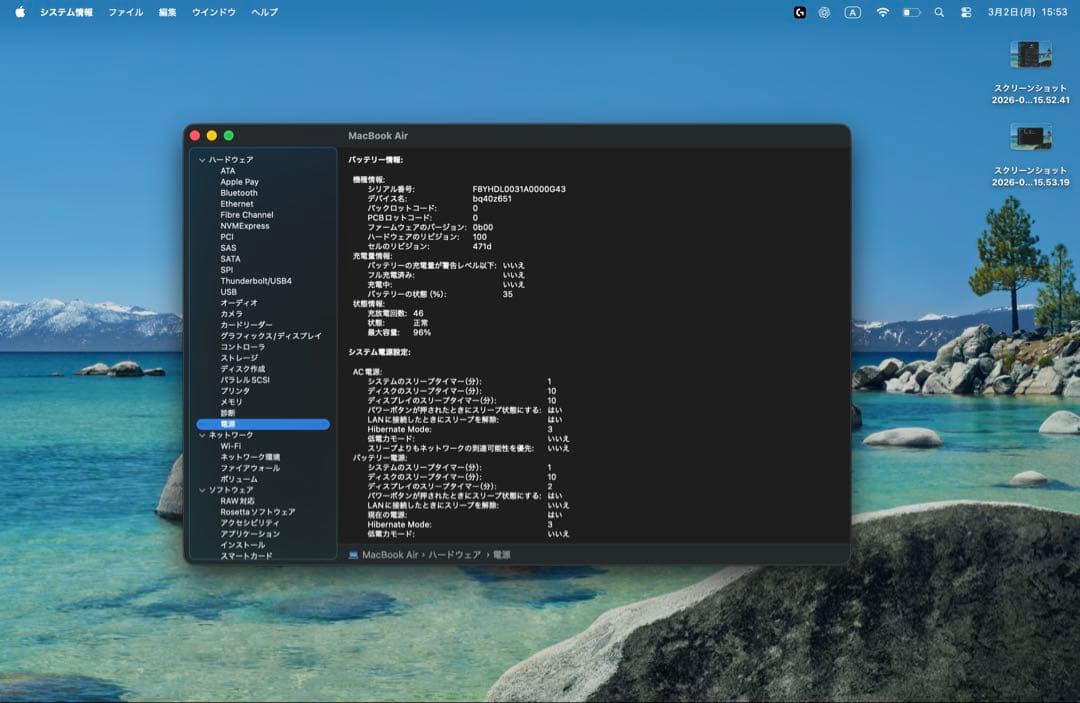
Task: Open the input source A indicator
Action: (853, 12)
